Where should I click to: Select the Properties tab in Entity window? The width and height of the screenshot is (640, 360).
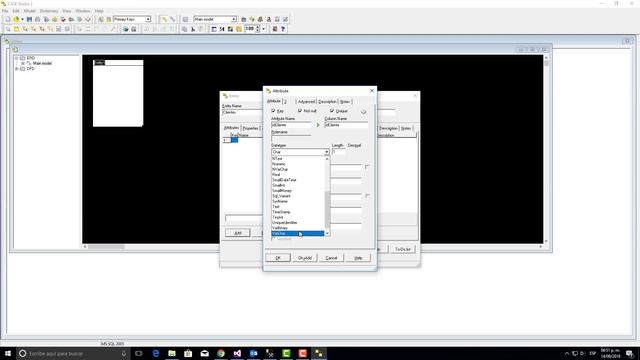tap(250, 128)
